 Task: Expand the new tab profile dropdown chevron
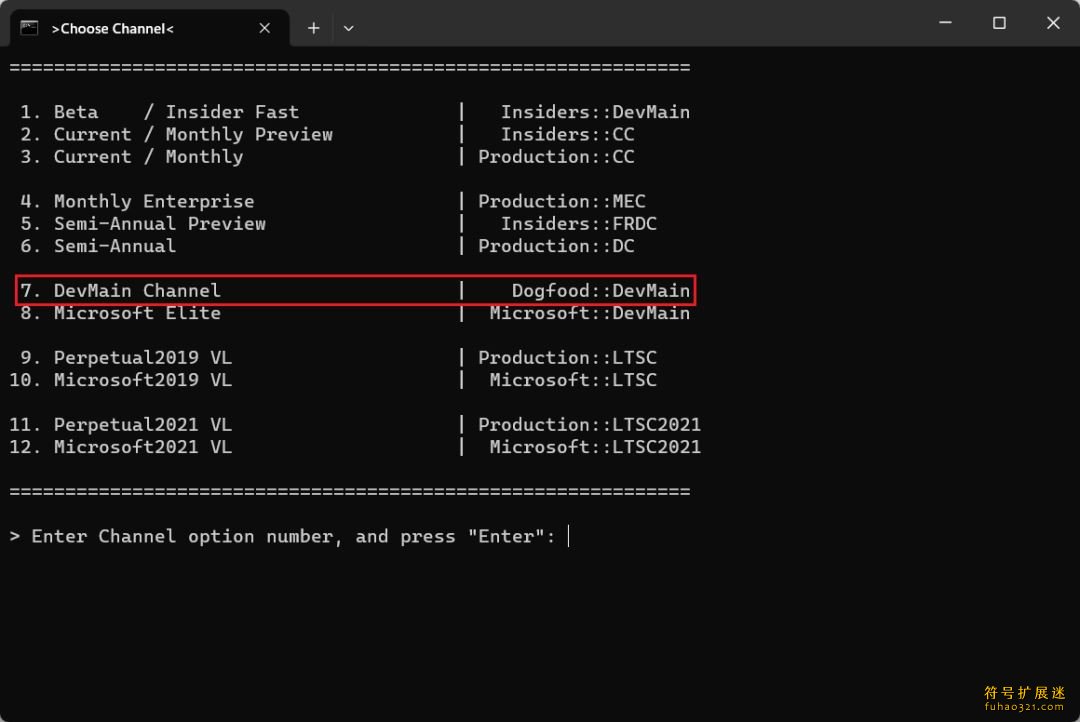[x=348, y=28]
